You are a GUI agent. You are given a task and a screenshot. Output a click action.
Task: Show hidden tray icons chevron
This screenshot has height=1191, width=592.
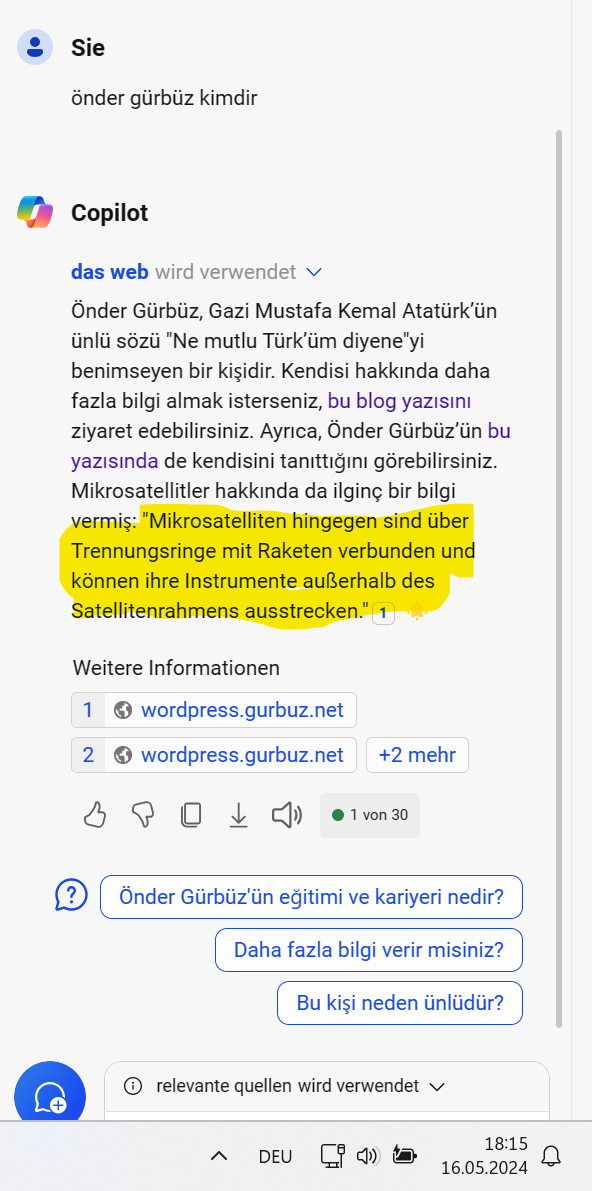219,1156
